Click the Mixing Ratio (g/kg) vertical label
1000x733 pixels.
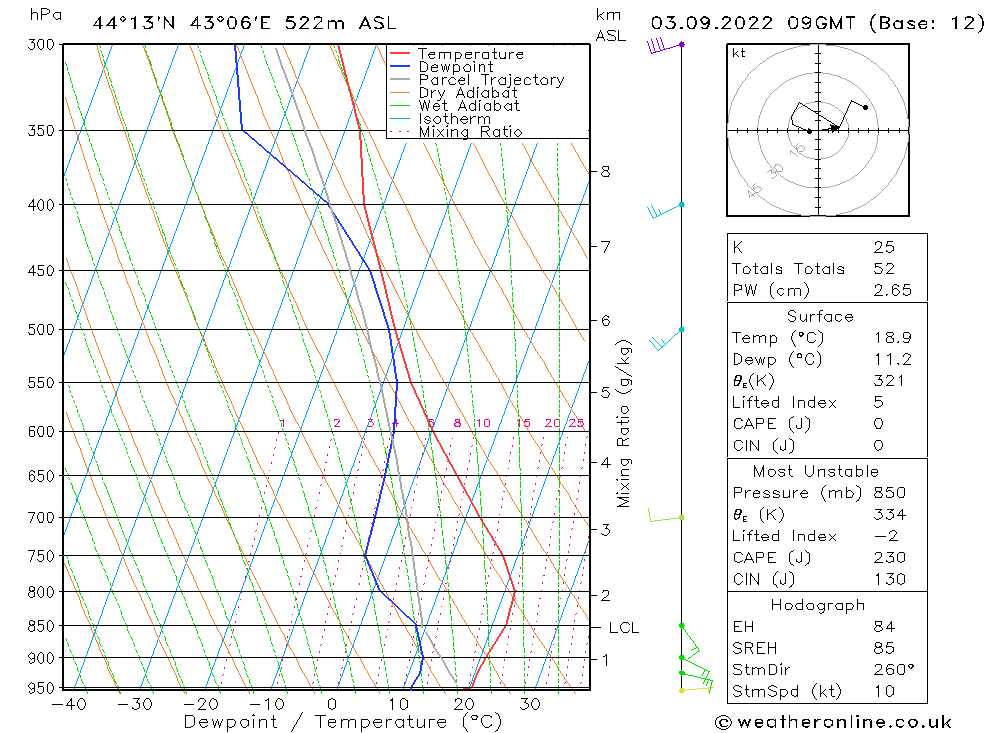point(624,424)
